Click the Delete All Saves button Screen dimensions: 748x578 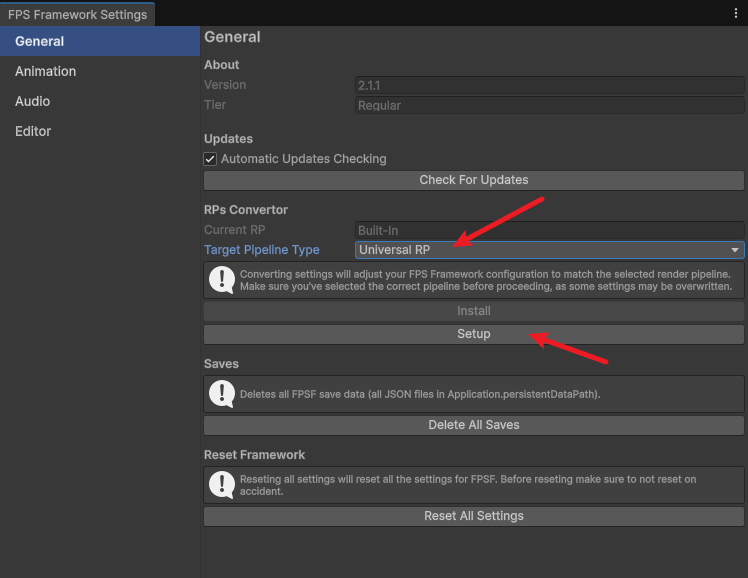(x=474, y=425)
